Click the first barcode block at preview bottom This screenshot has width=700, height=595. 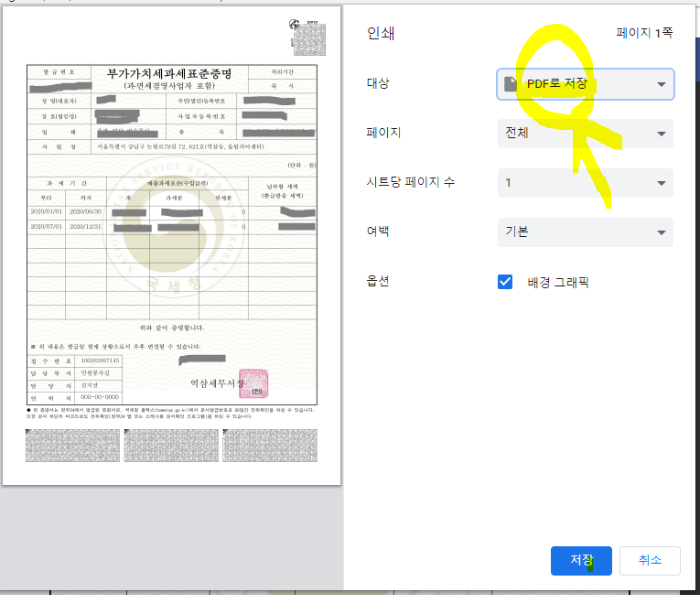tap(73, 445)
